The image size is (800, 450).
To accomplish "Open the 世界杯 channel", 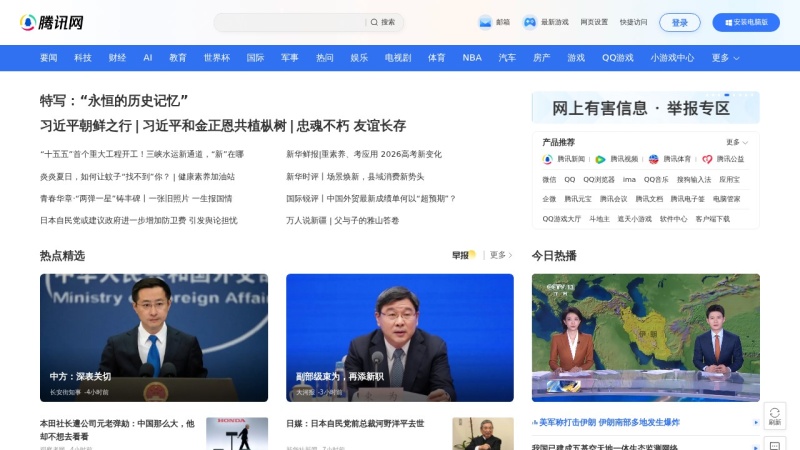I will pos(217,58).
